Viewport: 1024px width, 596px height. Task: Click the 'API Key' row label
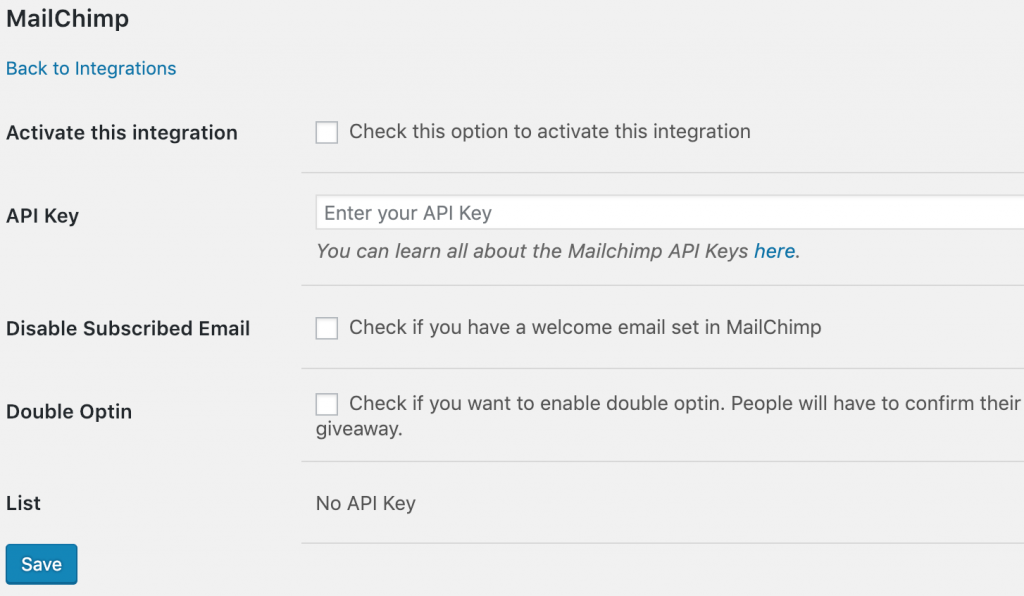pos(42,215)
